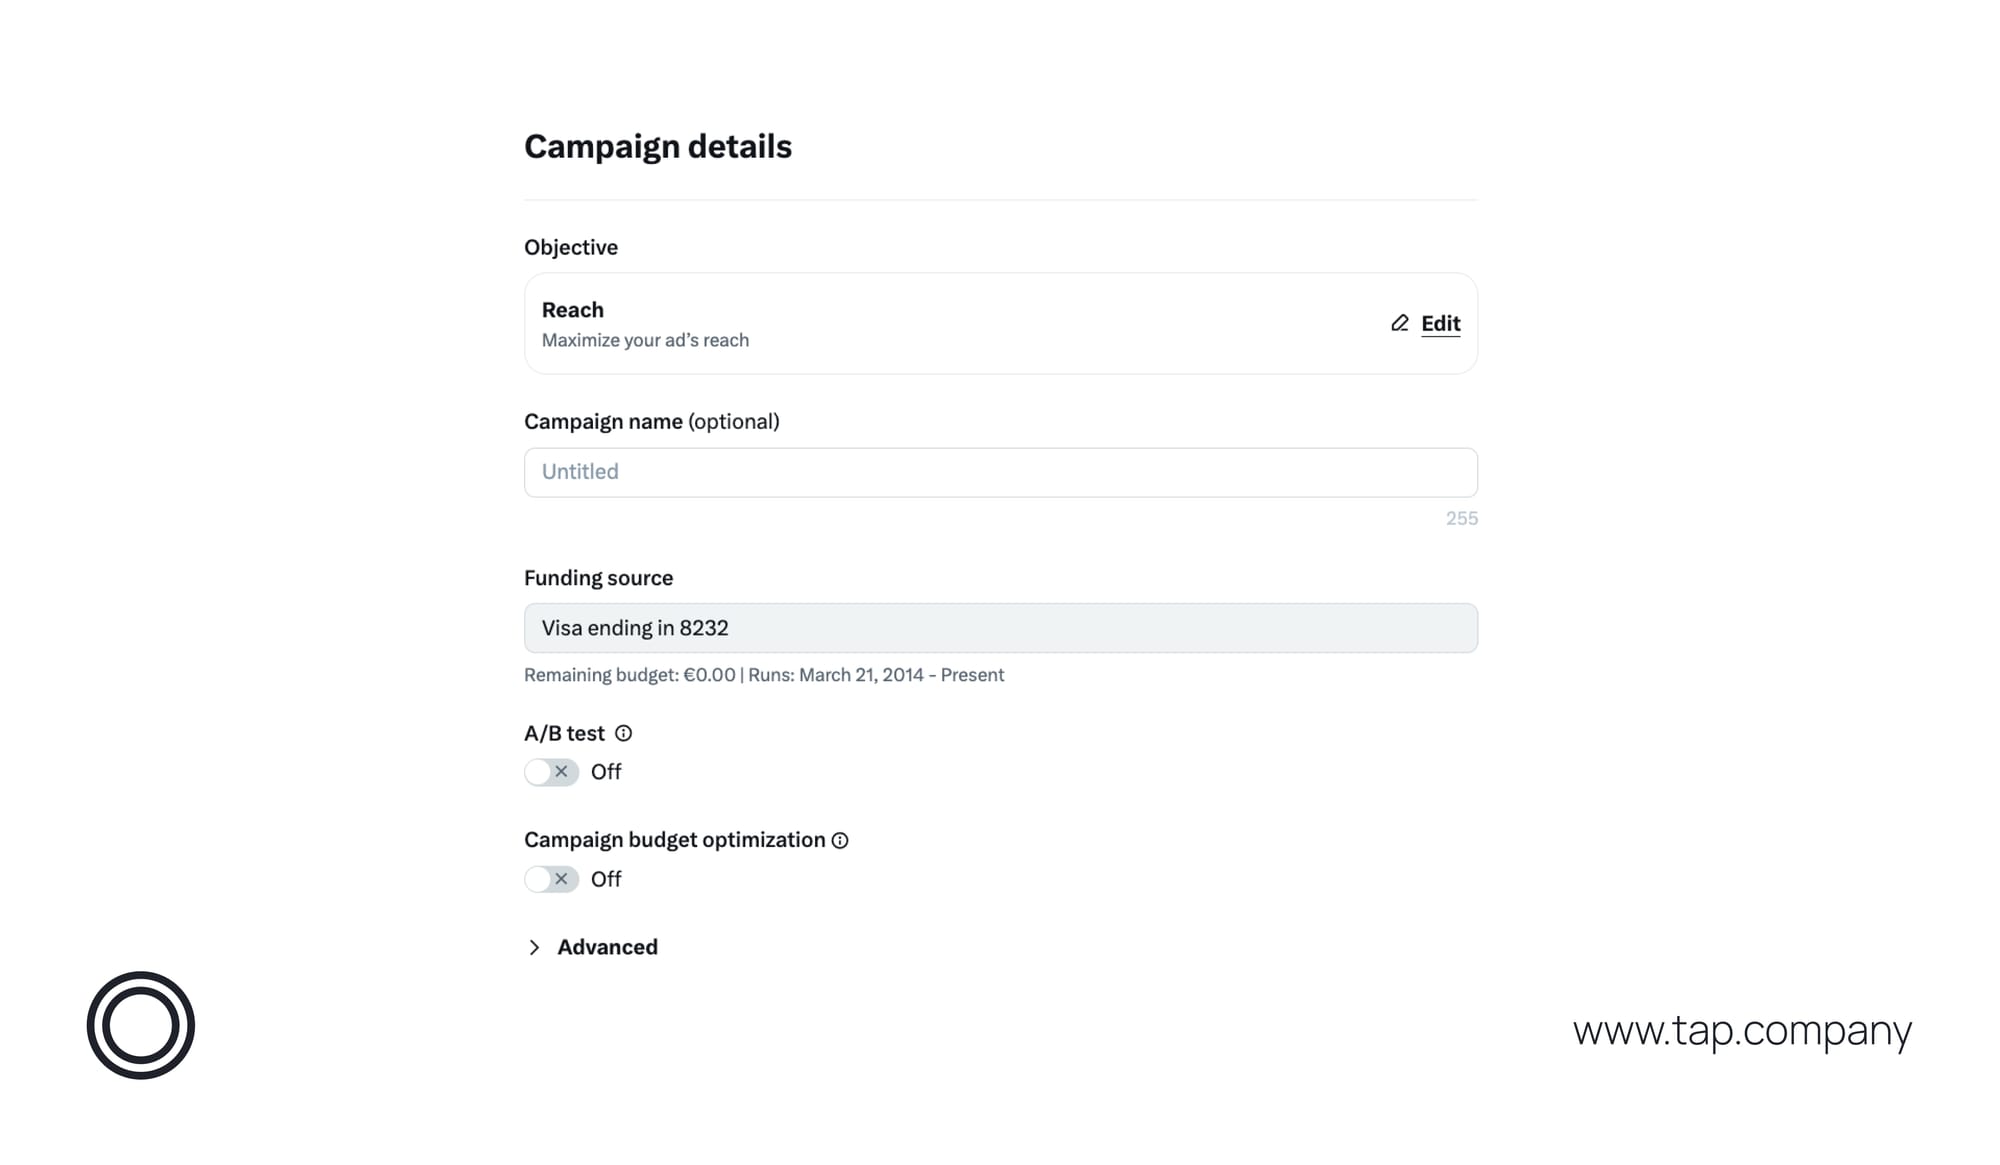This screenshot has height=1165, width=2000.
Task: Edit the Reach objective
Action: (x=1439, y=324)
